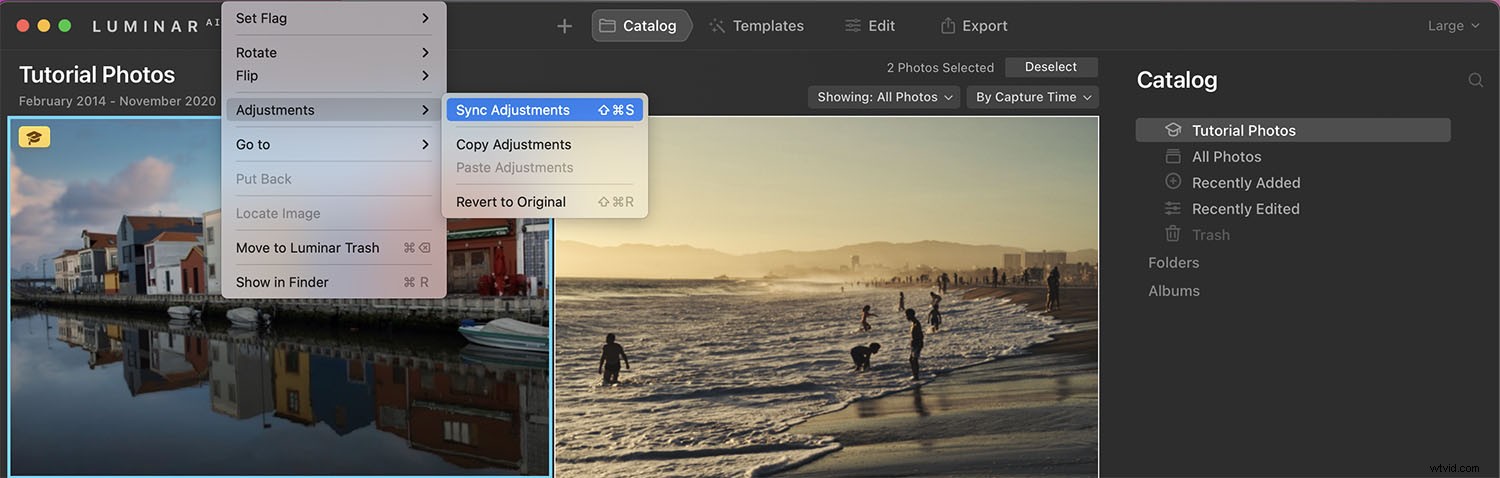Click the green fullscreen window button
The width and height of the screenshot is (1500, 478).
coord(65,26)
